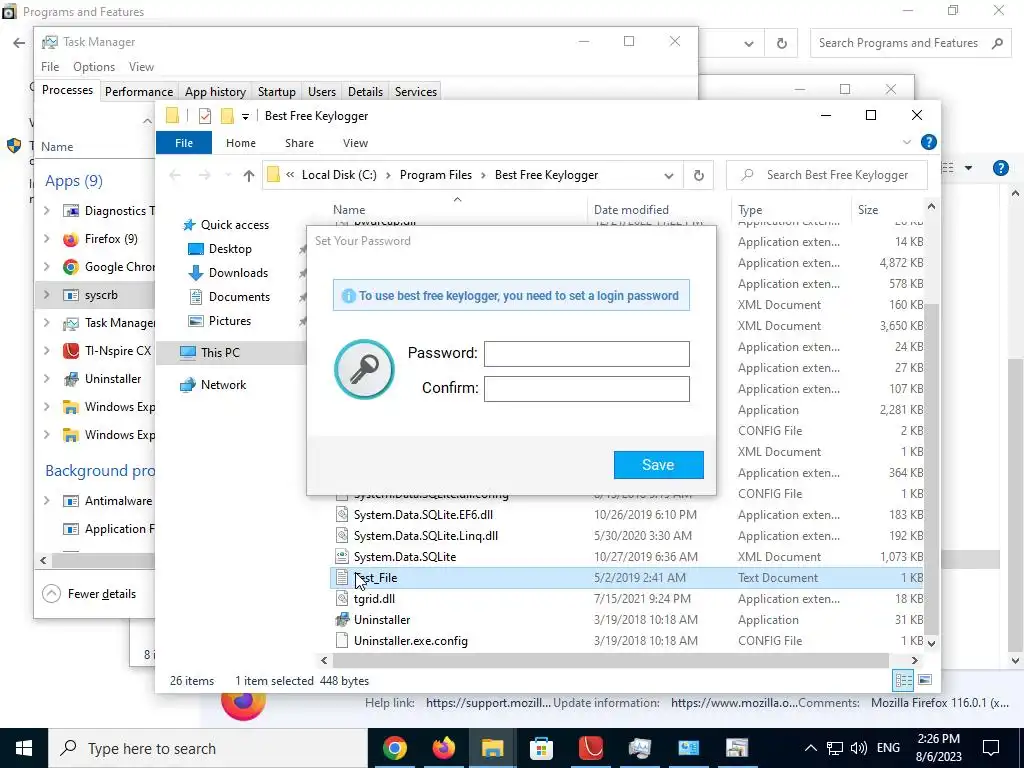Select System.Data.SQLite.Linq.dll file
The width and height of the screenshot is (1024, 768).
[x=426, y=536]
